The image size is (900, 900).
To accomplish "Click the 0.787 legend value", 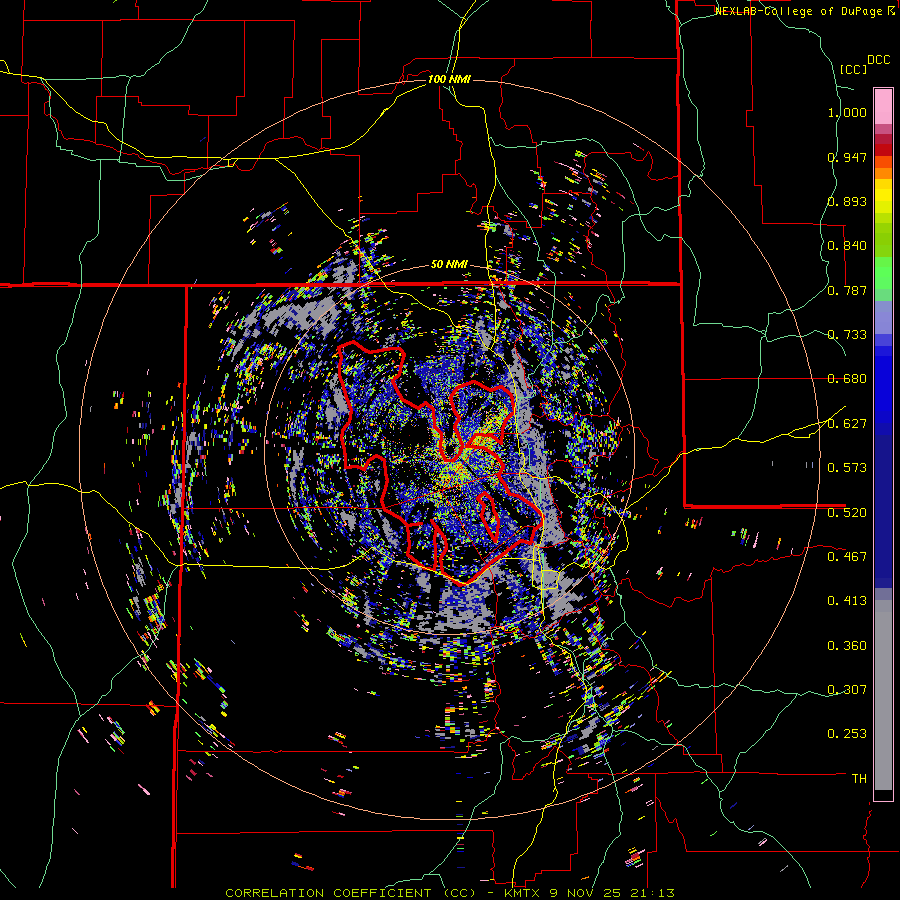I will [x=847, y=290].
